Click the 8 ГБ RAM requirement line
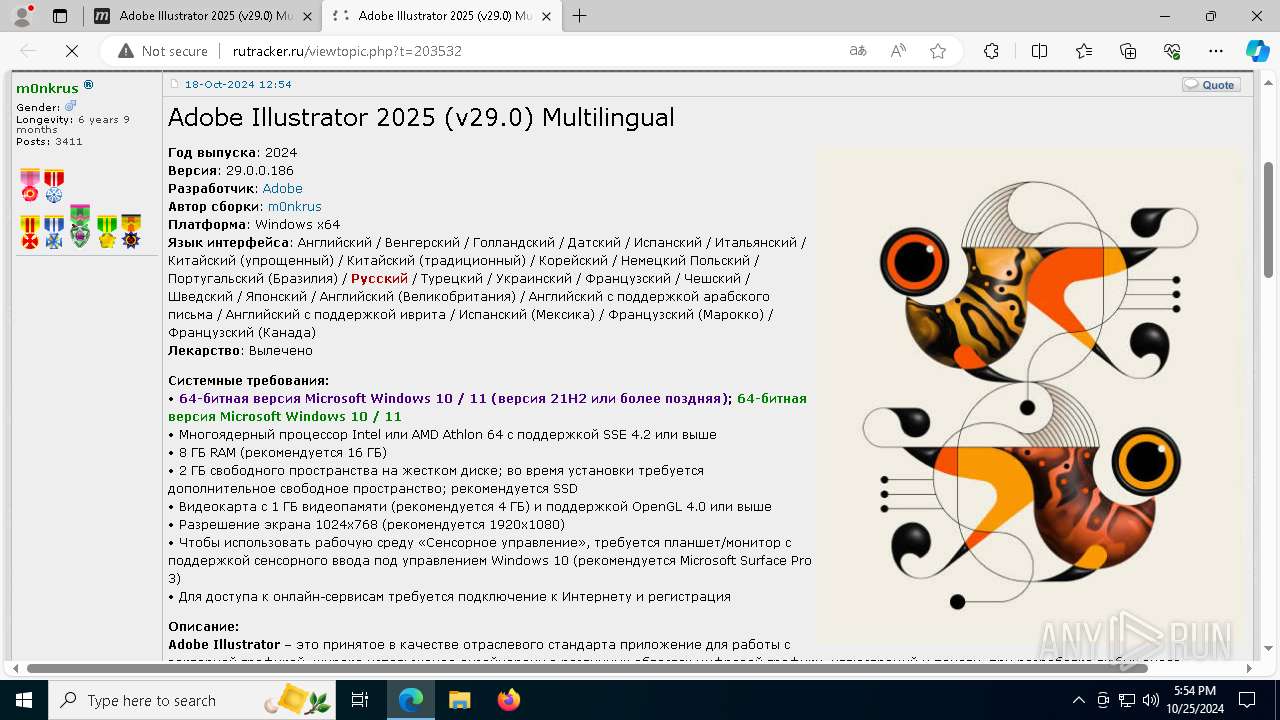 278,453
